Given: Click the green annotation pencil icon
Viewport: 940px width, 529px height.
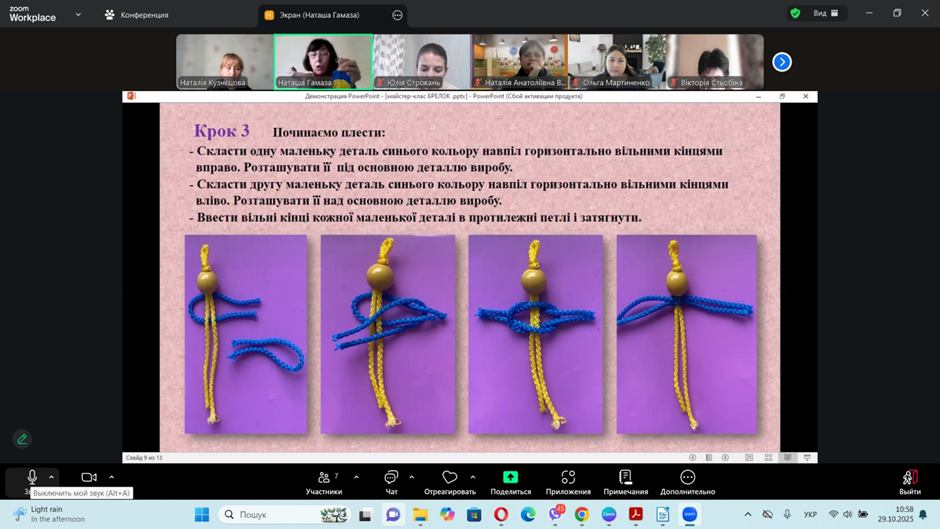Looking at the screenshot, I should (22, 439).
